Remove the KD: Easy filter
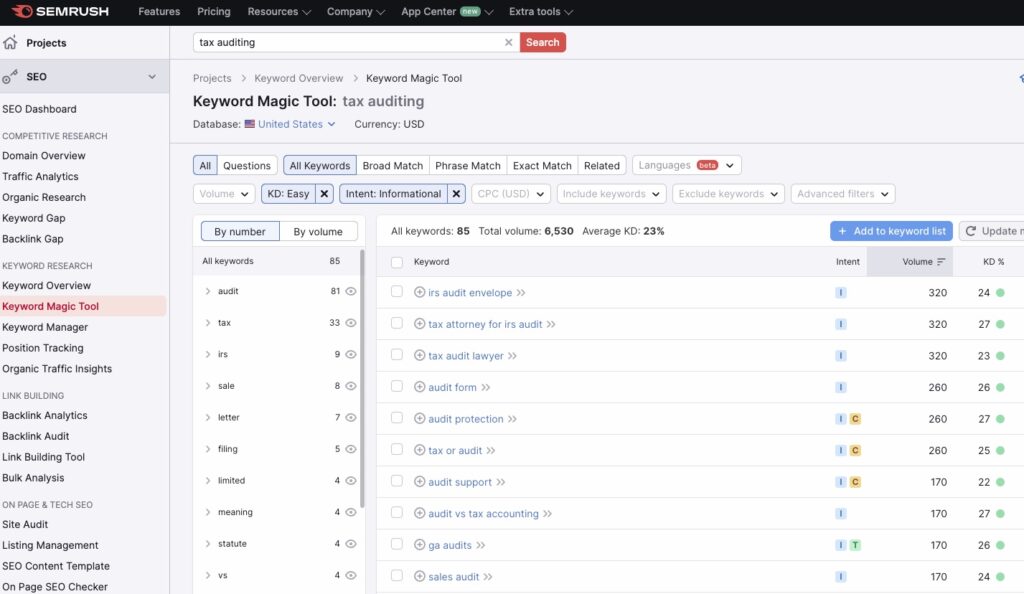Screen dimensions: 1024x594 coord(324,194)
